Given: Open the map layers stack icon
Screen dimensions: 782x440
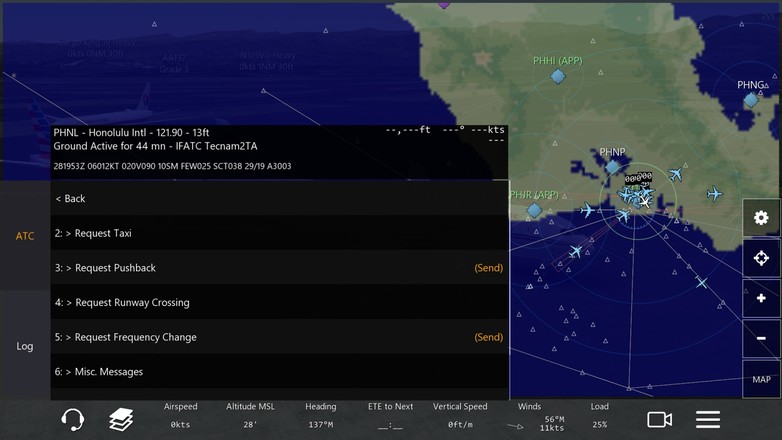Looking at the screenshot, I should click(121, 419).
